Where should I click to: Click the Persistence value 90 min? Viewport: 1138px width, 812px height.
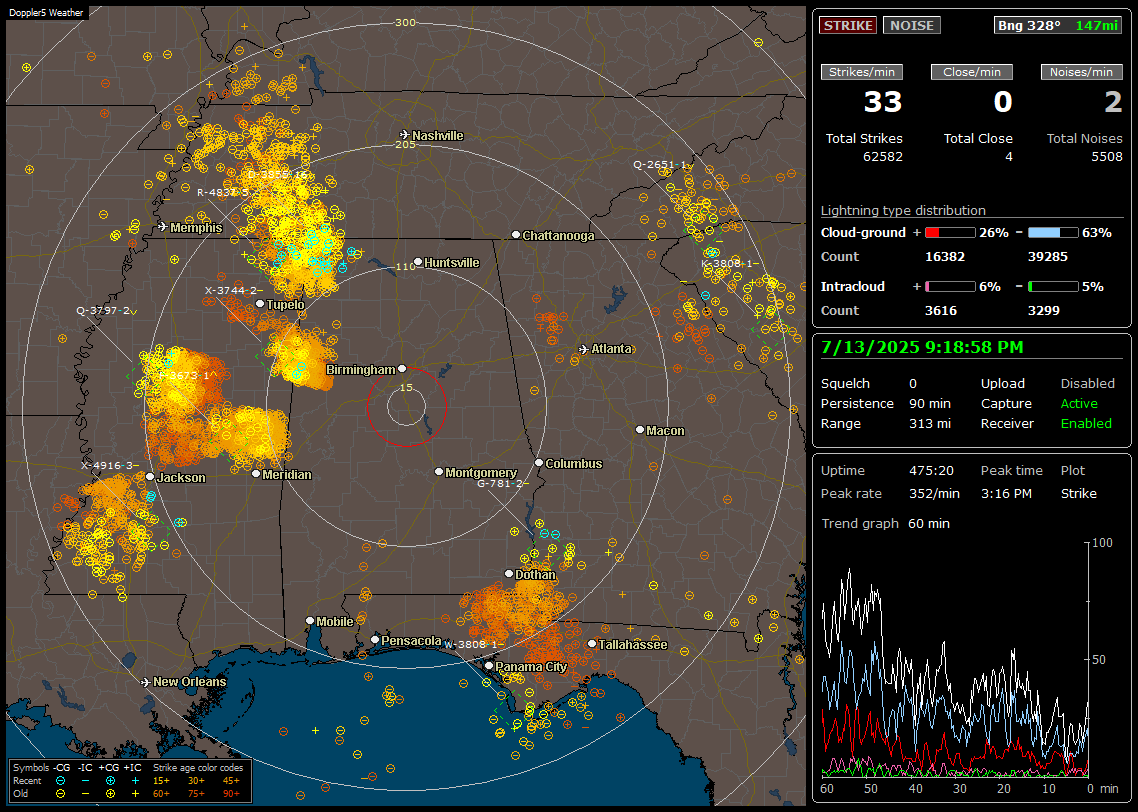pos(930,403)
